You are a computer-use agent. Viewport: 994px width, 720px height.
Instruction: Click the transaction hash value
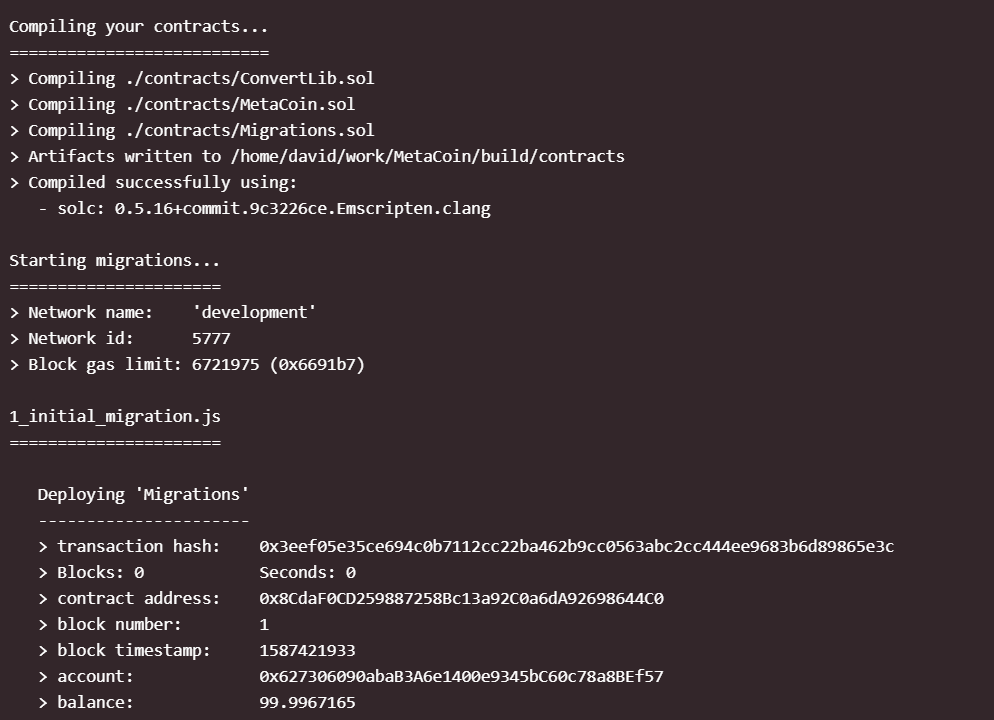(x=576, y=546)
